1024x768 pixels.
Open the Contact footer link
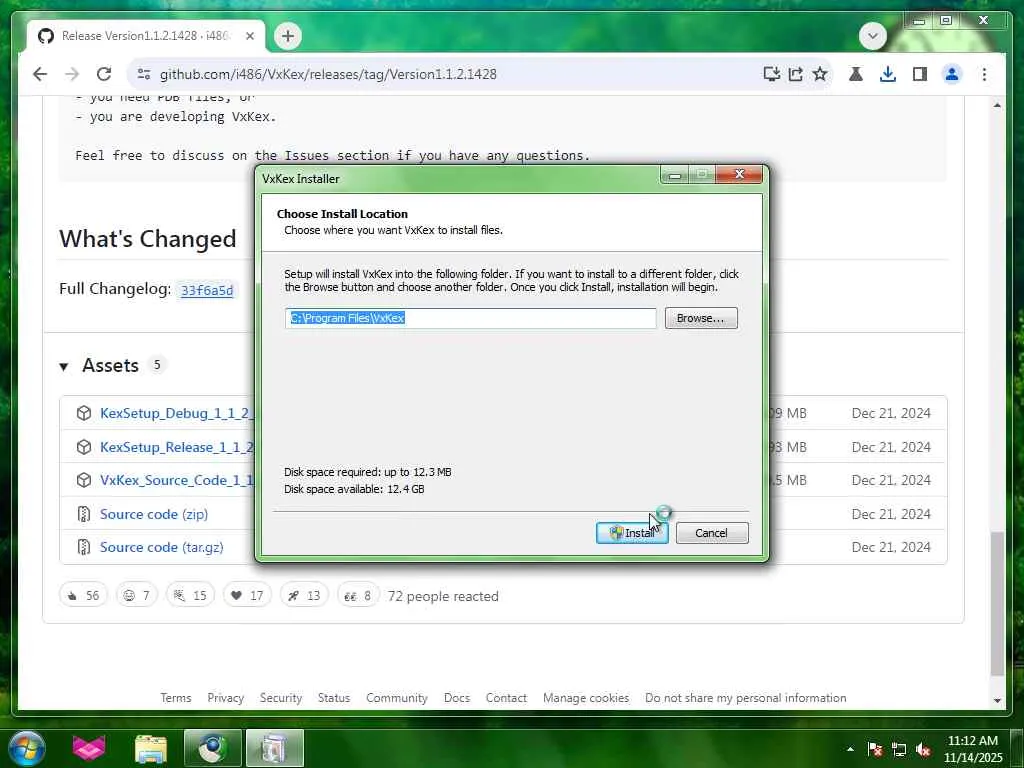click(506, 698)
